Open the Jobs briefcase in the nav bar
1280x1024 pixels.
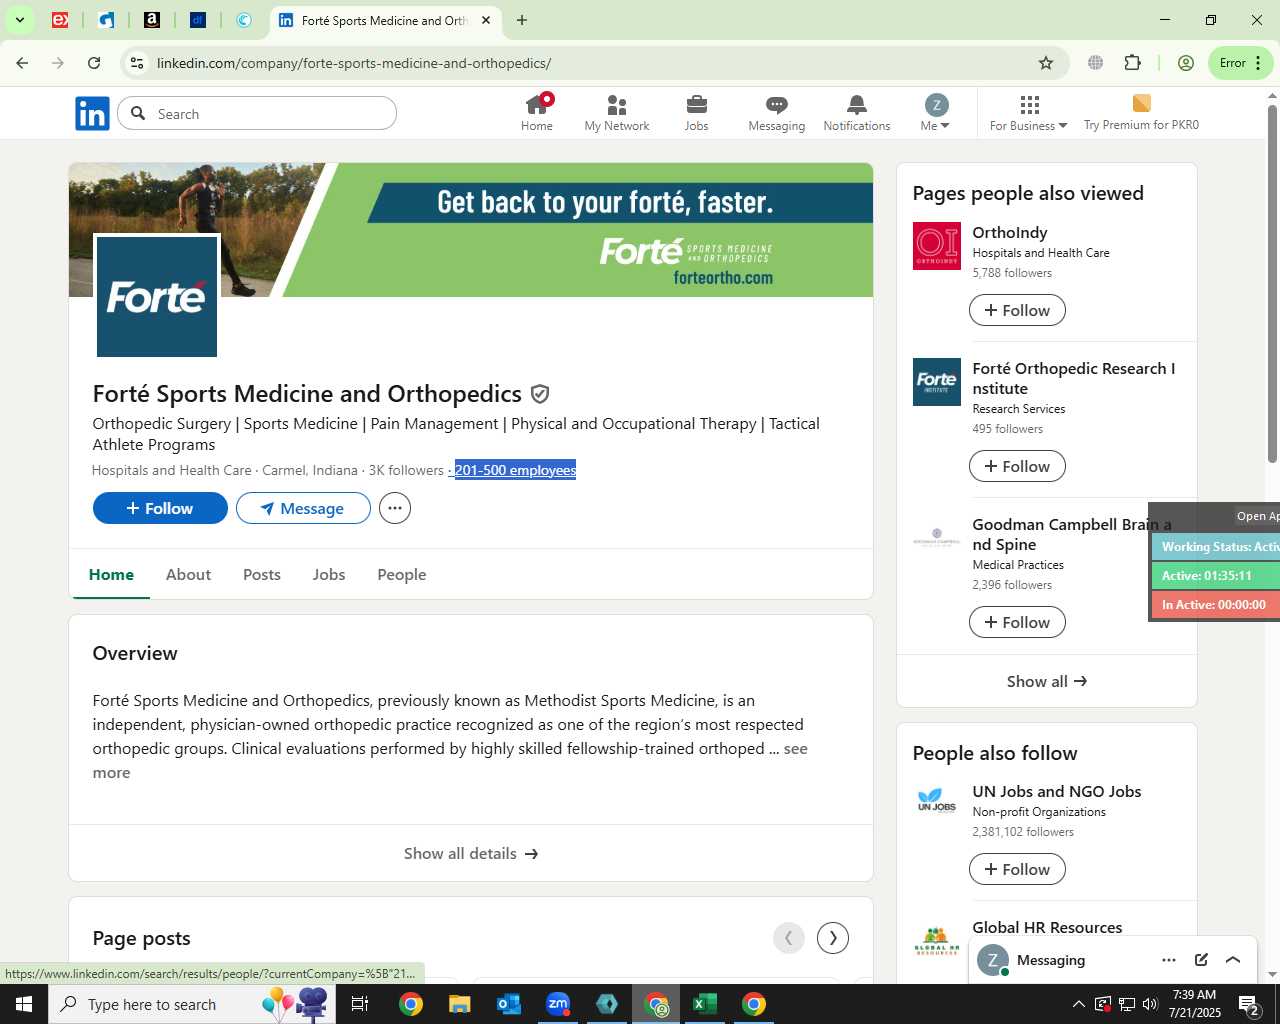[x=697, y=113]
